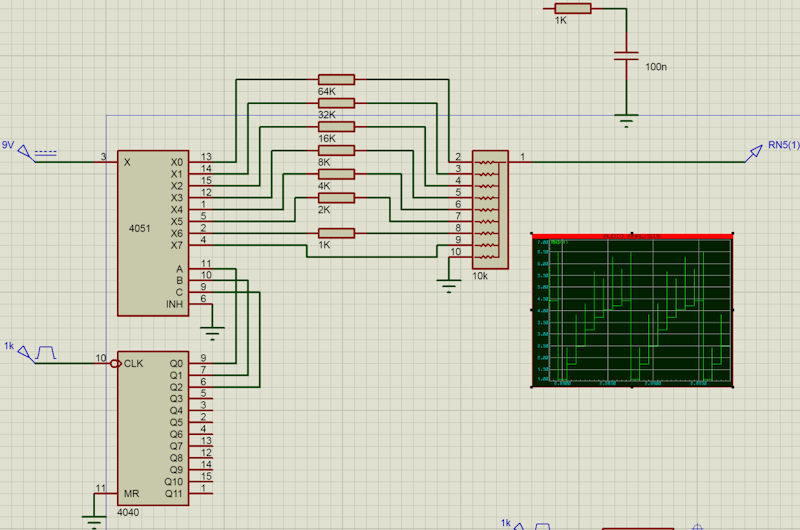Click the 4040 part label
Viewport: 800px width, 530px height.
click(128, 512)
